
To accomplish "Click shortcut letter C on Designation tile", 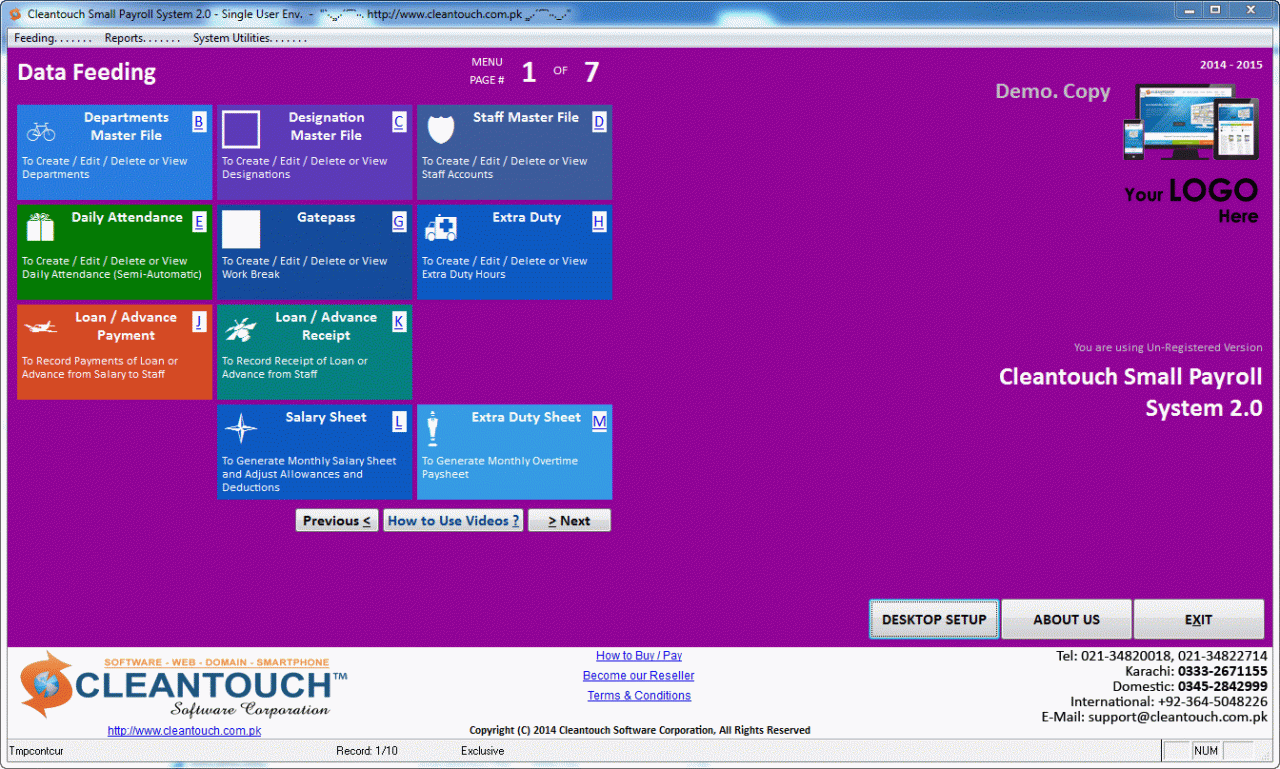I will pos(399,122).
